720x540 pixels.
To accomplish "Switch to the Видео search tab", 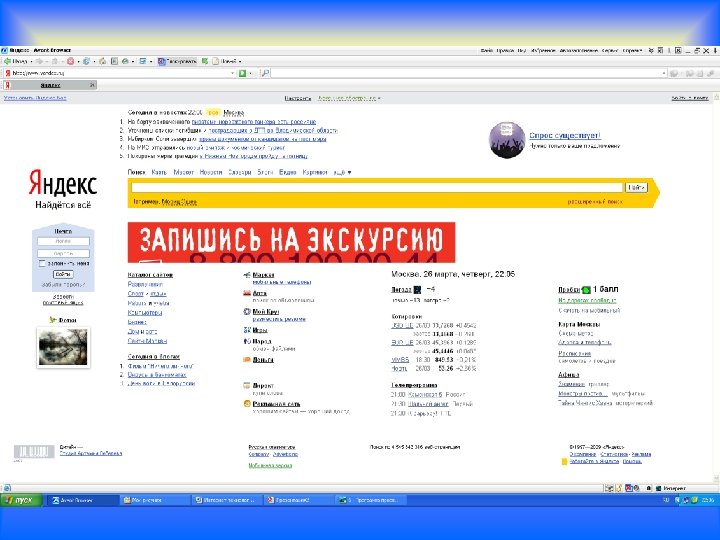I will point(287,172).
